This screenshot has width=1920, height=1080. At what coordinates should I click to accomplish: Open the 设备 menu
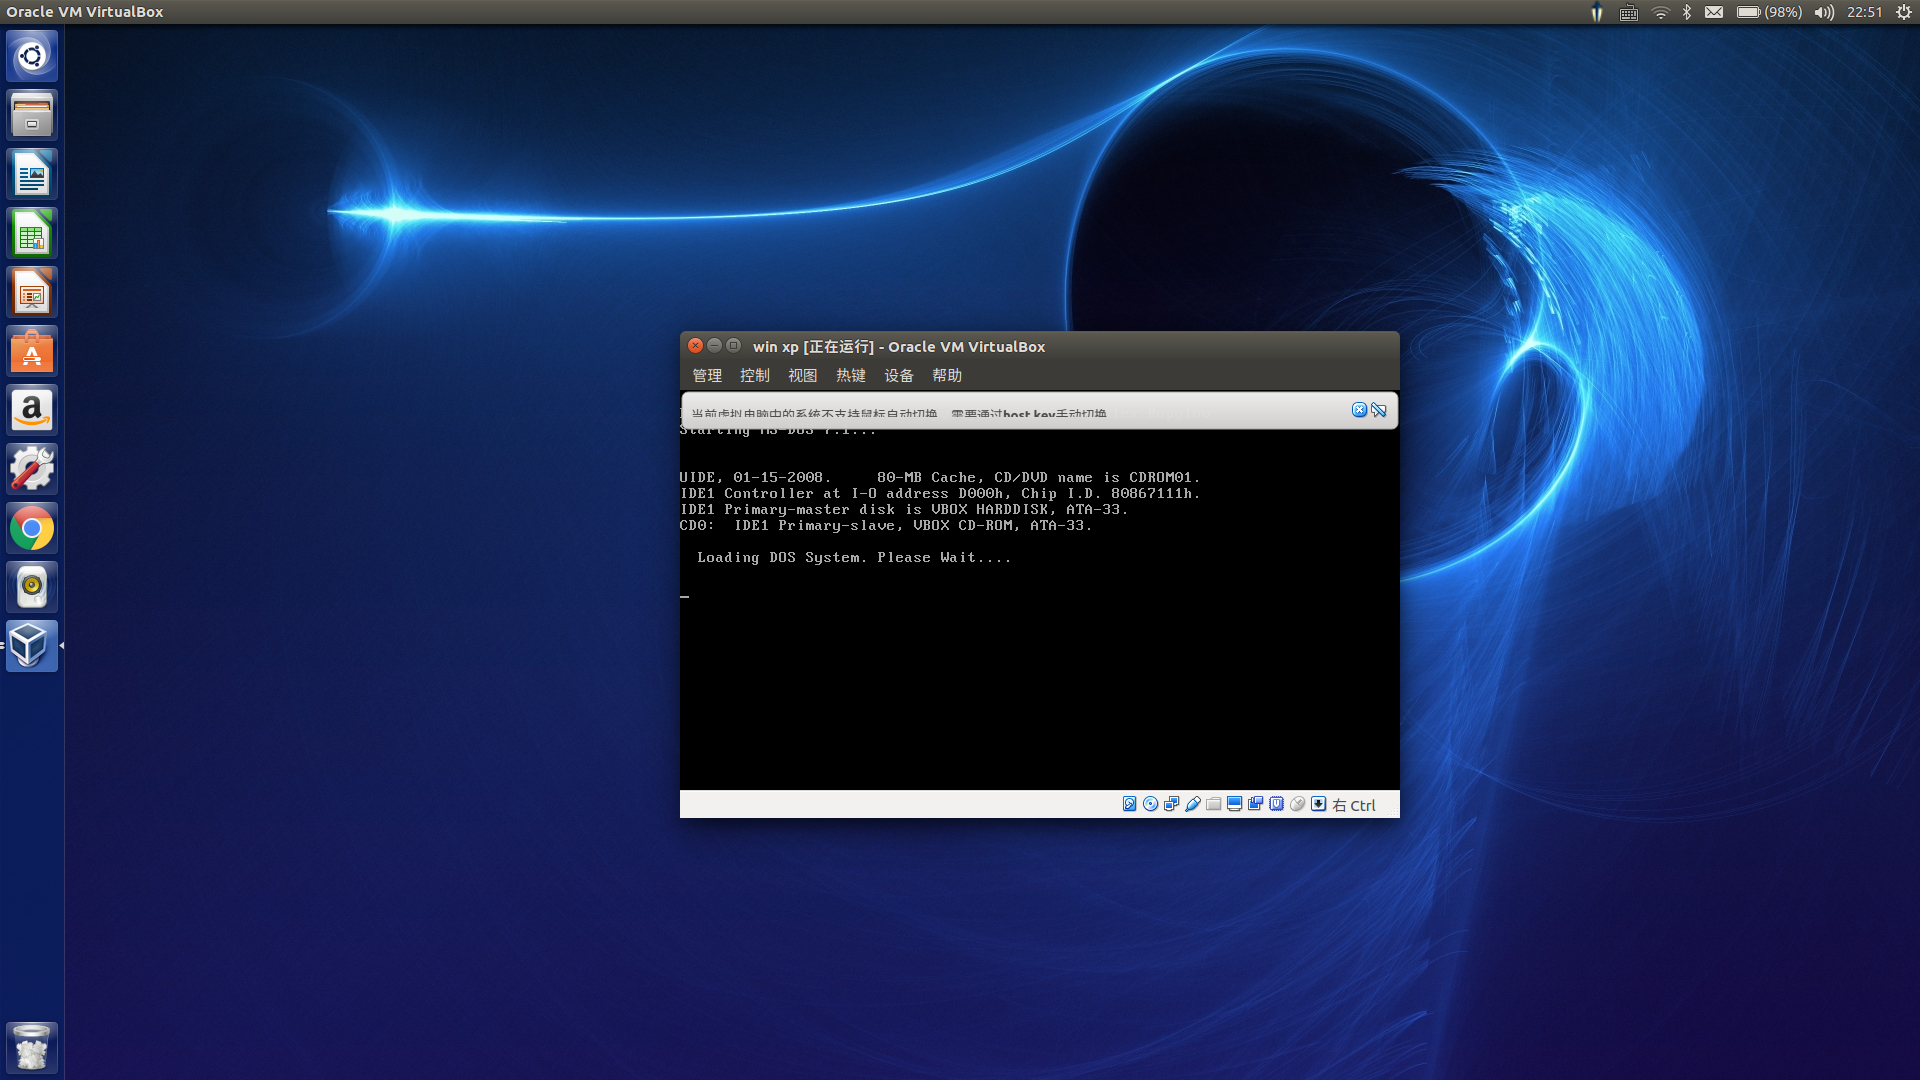pyautogui.click(x=899, y=376)
